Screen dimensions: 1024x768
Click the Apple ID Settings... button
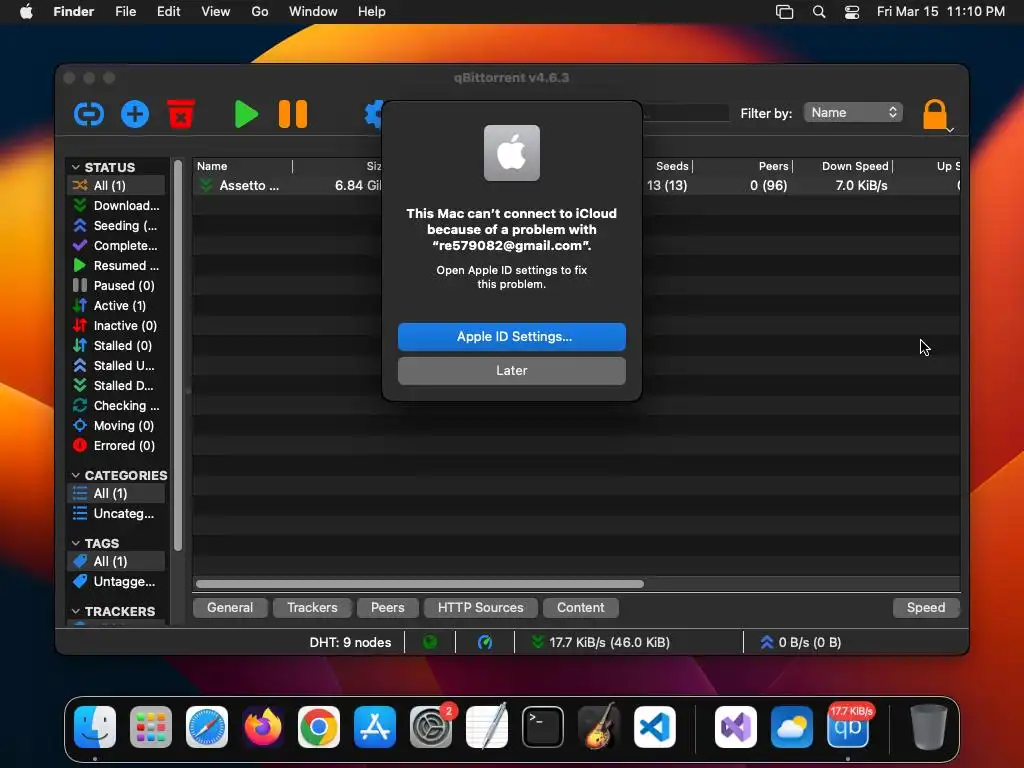(512, 337)
